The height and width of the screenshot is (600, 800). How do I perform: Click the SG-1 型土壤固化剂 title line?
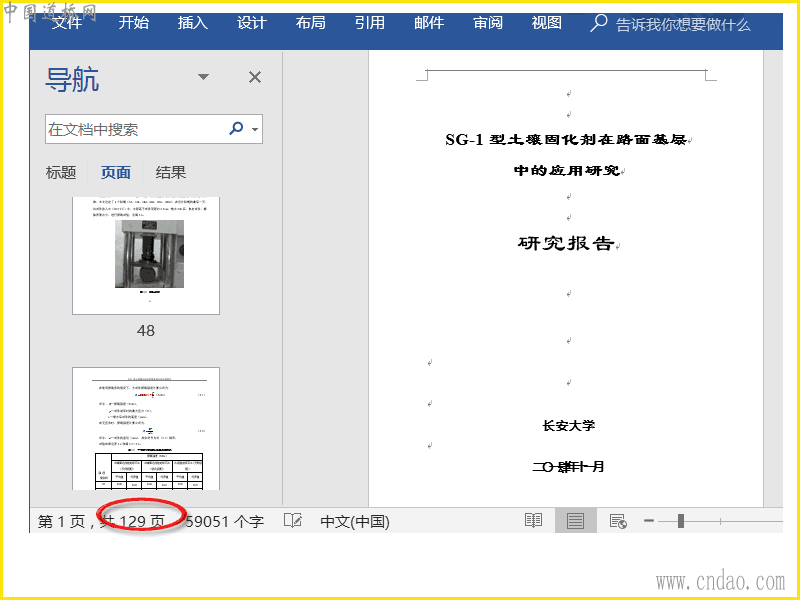(566, 139)
